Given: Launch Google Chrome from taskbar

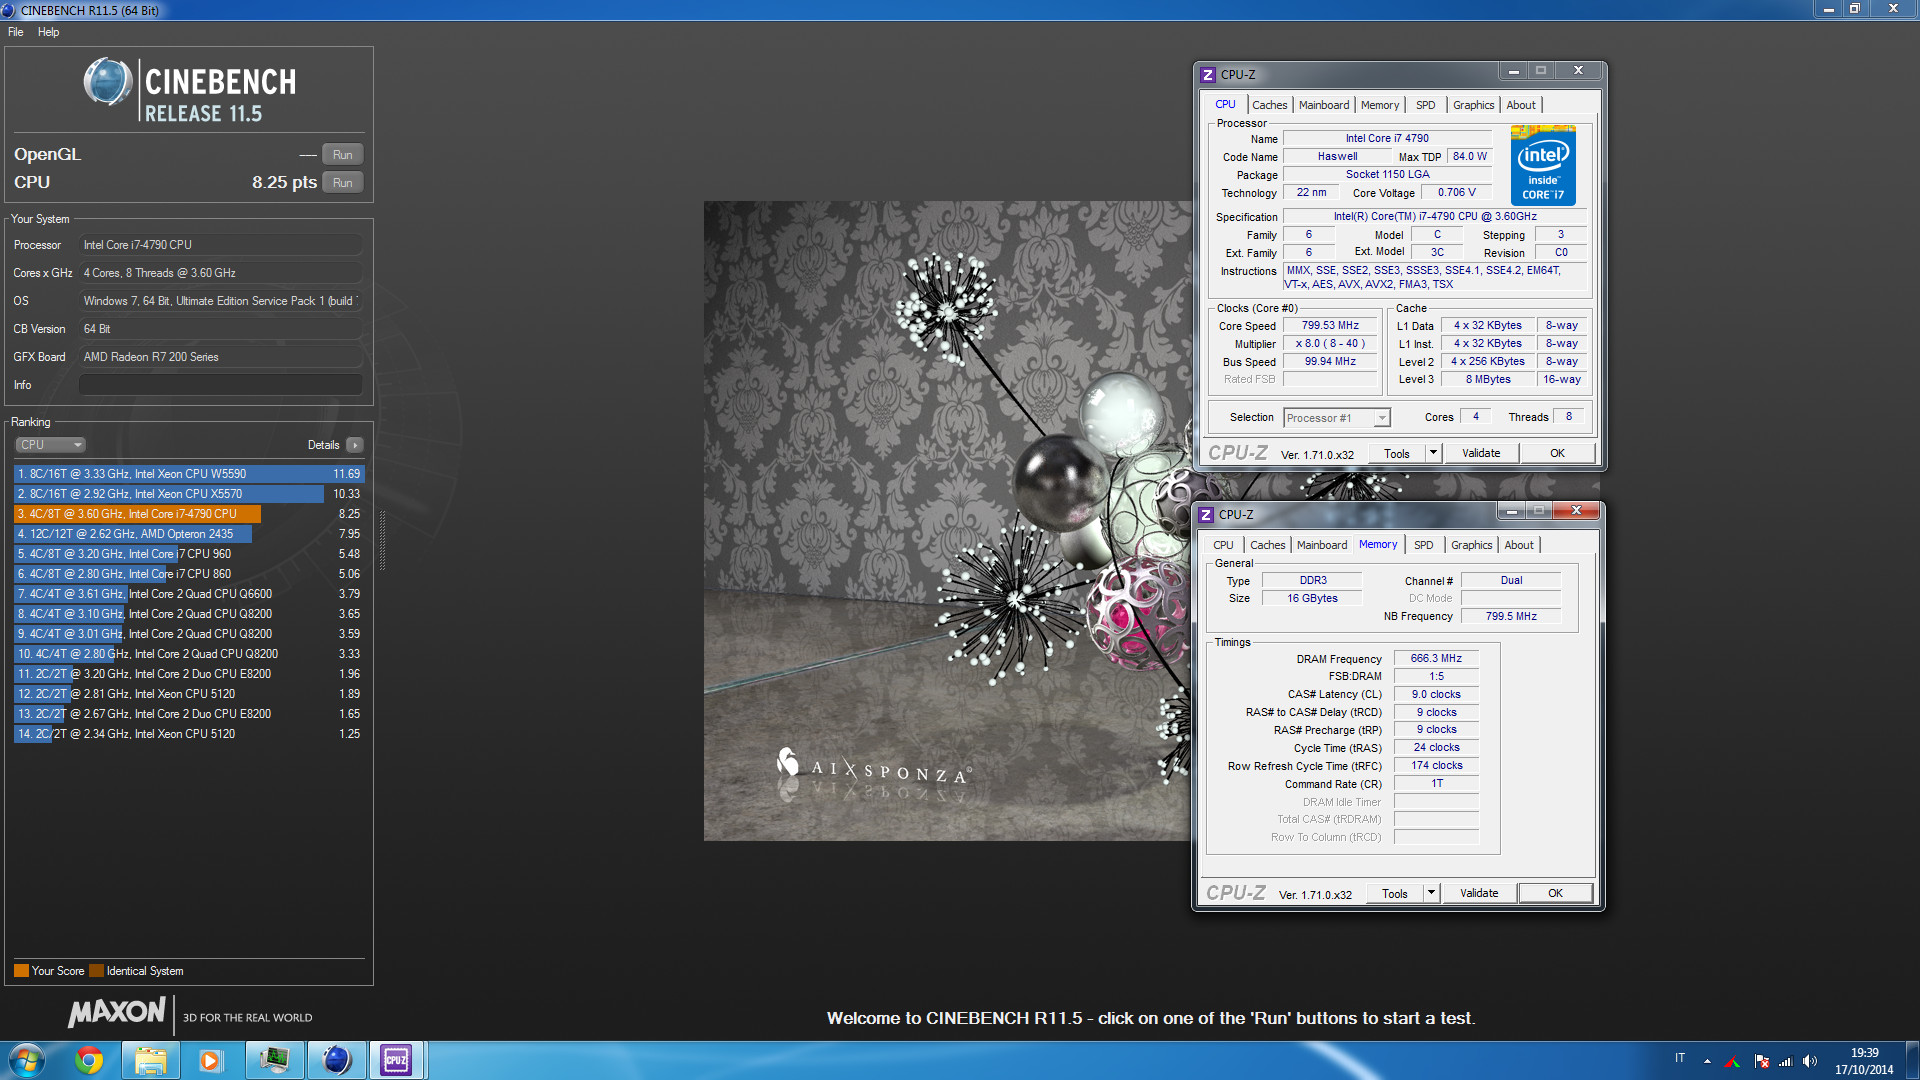Looking at the screenshot, I should 89,1060.
